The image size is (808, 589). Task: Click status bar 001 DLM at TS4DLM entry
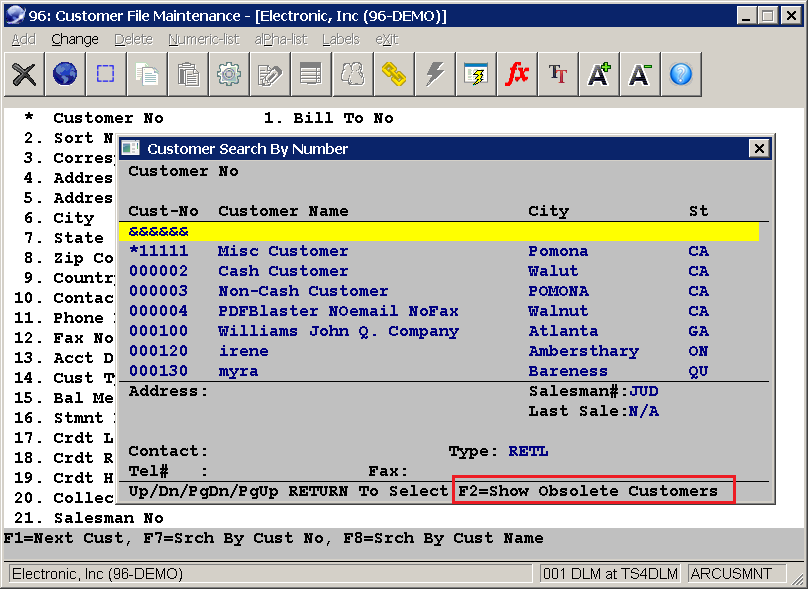click(610, 574)
